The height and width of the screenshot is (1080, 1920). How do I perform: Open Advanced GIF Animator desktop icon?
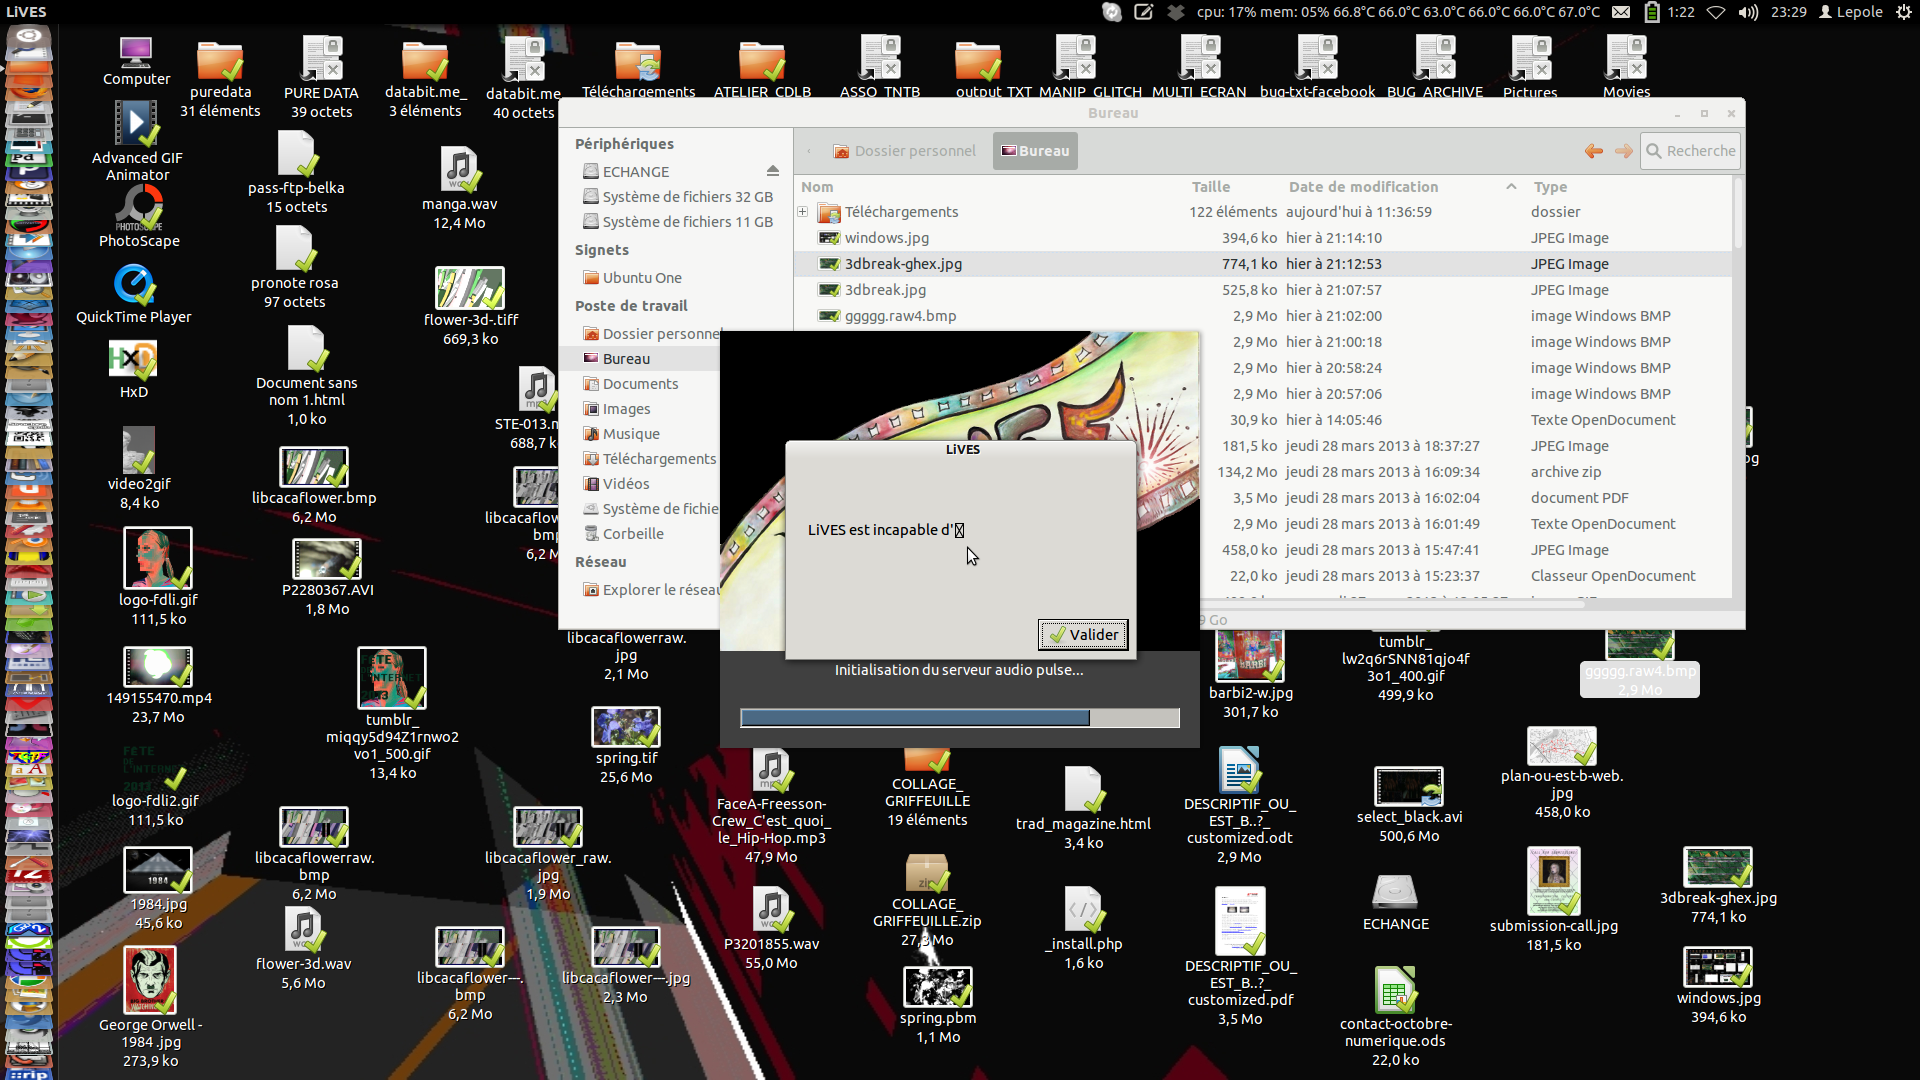coord(136,125)
